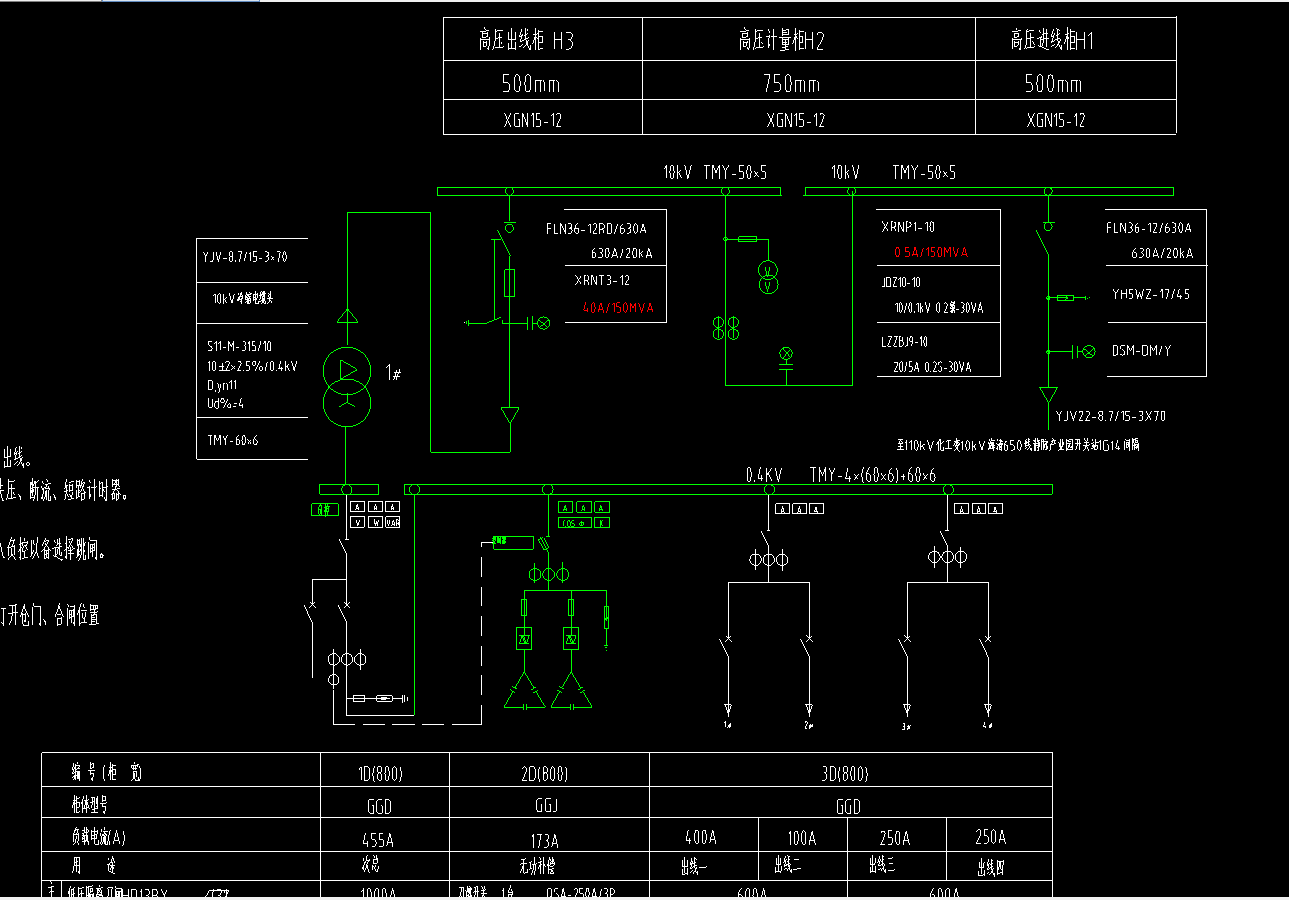Click the YH5WZ-17/45 arrester label
The width and height of the screenshot is (1289, 900).
pyautogui.click(x=1151, y=295)
